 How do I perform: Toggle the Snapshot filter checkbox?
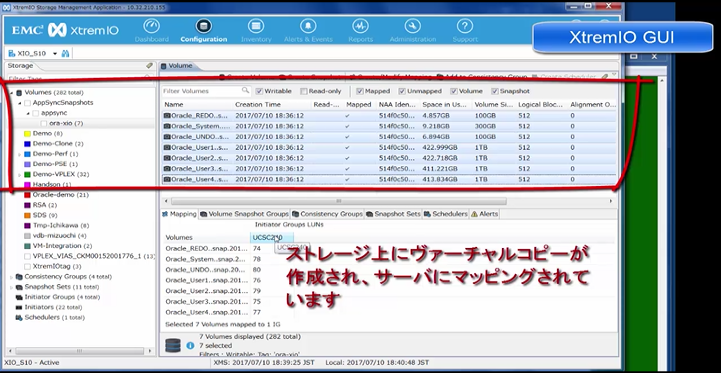click(x=495, y=91)
